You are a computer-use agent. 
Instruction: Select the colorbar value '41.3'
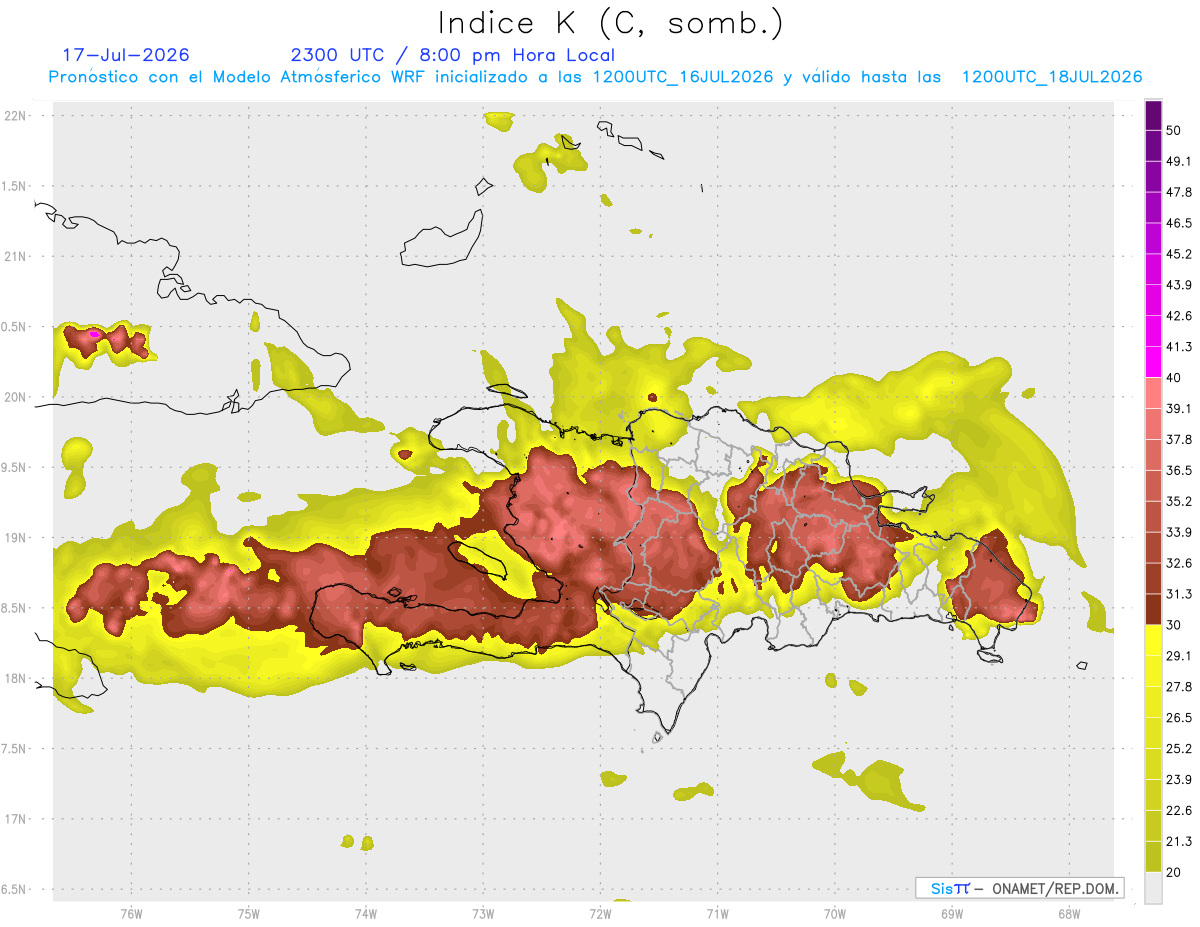pyautogui.click(x=1179, y=347)
